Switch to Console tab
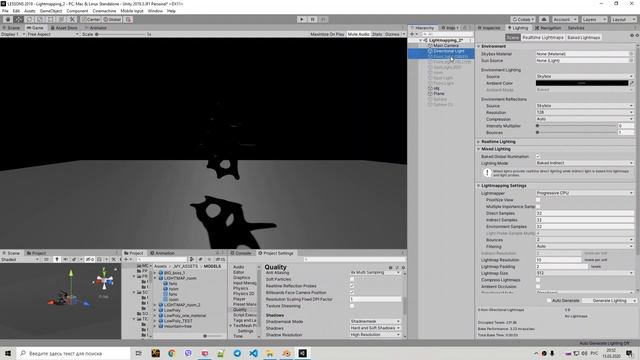Viewport: 640px width, 360px height. [x=241, y=253]
